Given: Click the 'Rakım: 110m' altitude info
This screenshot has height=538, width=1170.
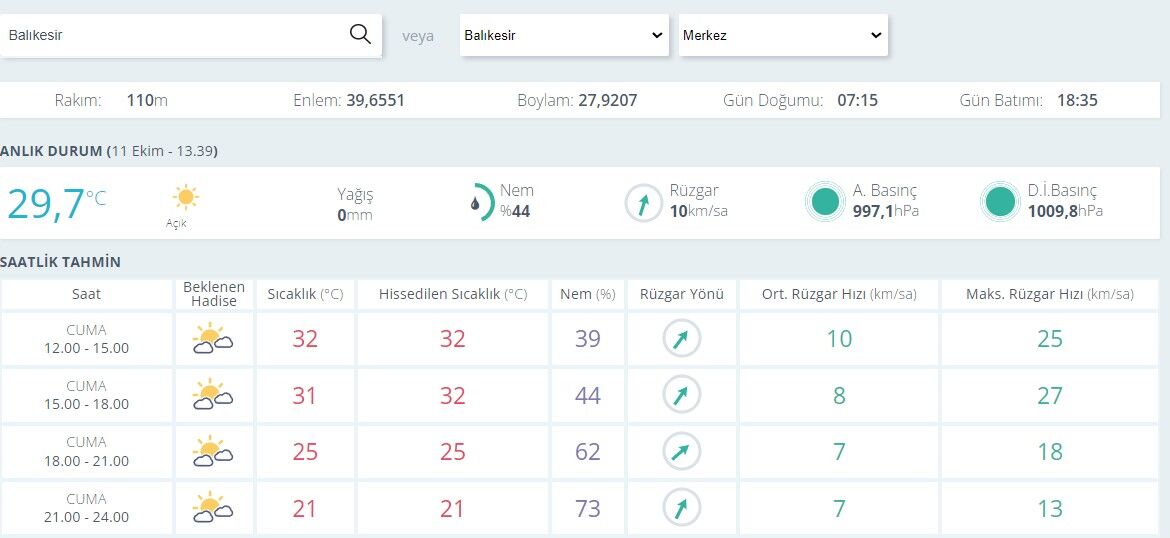Looking at the screenshot, I should [x=111, y=100].
